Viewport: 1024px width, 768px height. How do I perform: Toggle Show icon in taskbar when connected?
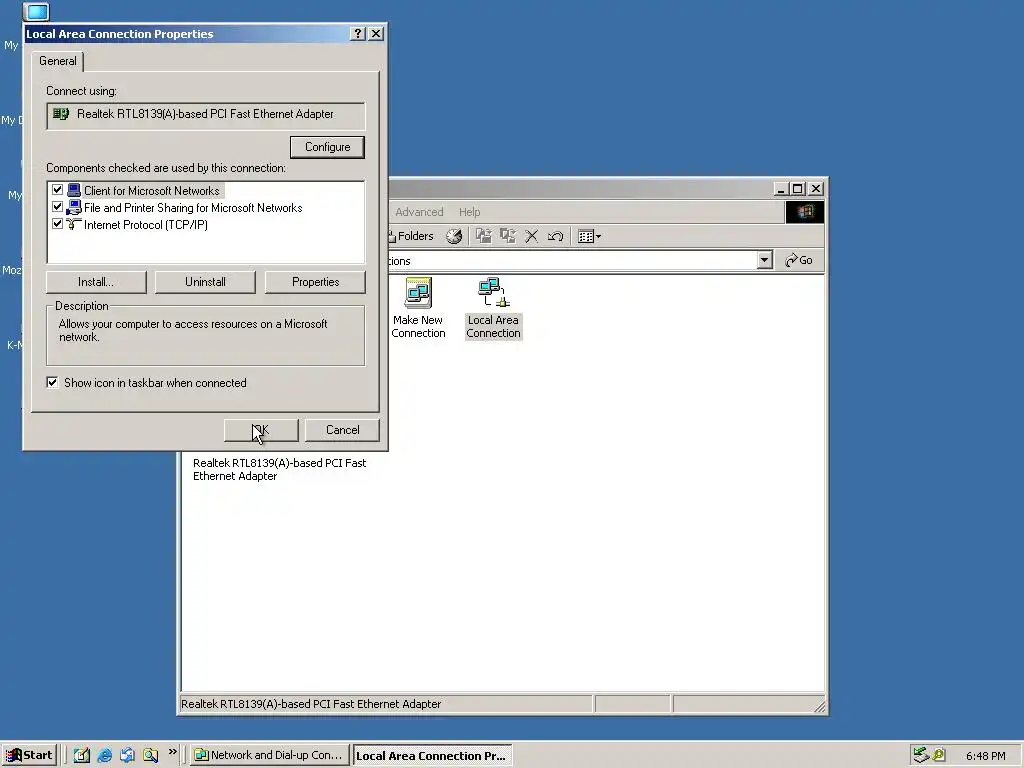point(52,383)
